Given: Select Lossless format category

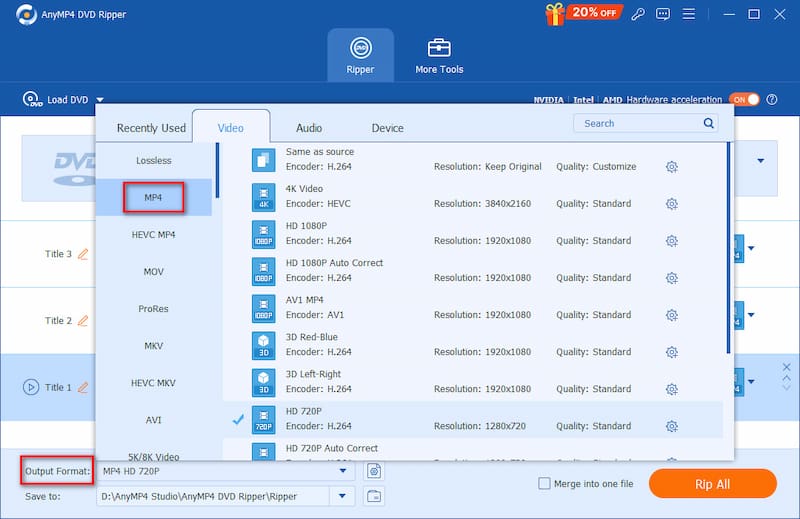Looking at the screenshot, I should (154, 161).
